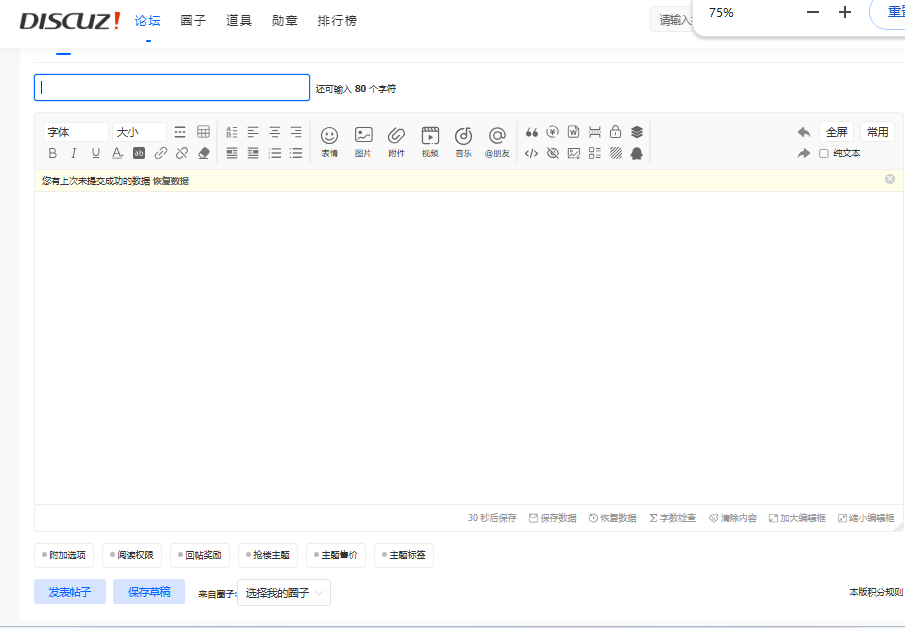This screenshot has height=628, width=905.
Task: Enable the 纯文本 plain text checkbox
Action: coord(824,153)
